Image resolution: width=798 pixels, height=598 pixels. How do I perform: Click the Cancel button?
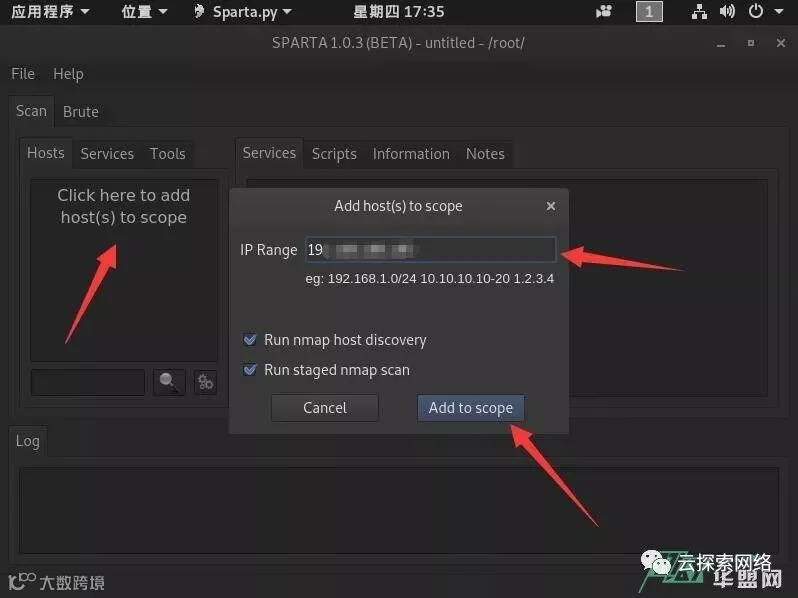click(x=325, y=408)
